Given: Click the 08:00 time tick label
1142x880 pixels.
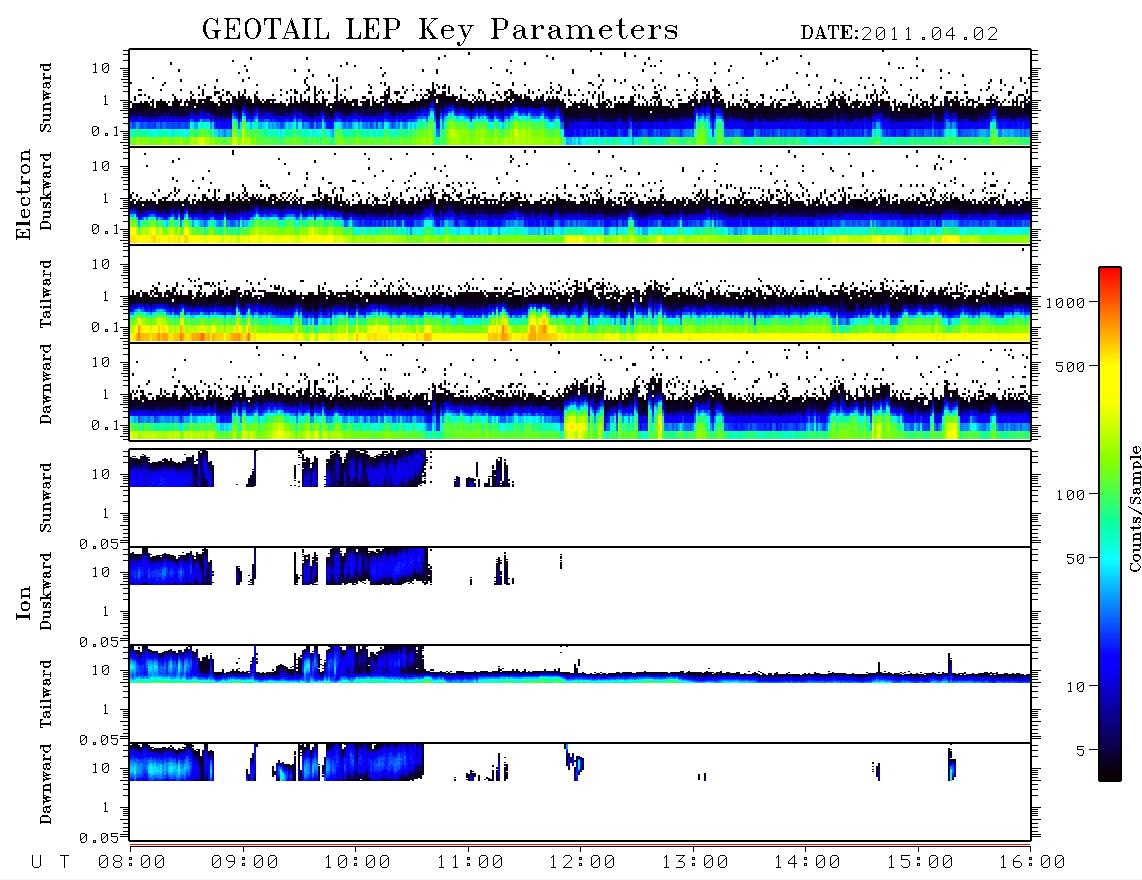Looking at the screenshot, I should 132,863.
